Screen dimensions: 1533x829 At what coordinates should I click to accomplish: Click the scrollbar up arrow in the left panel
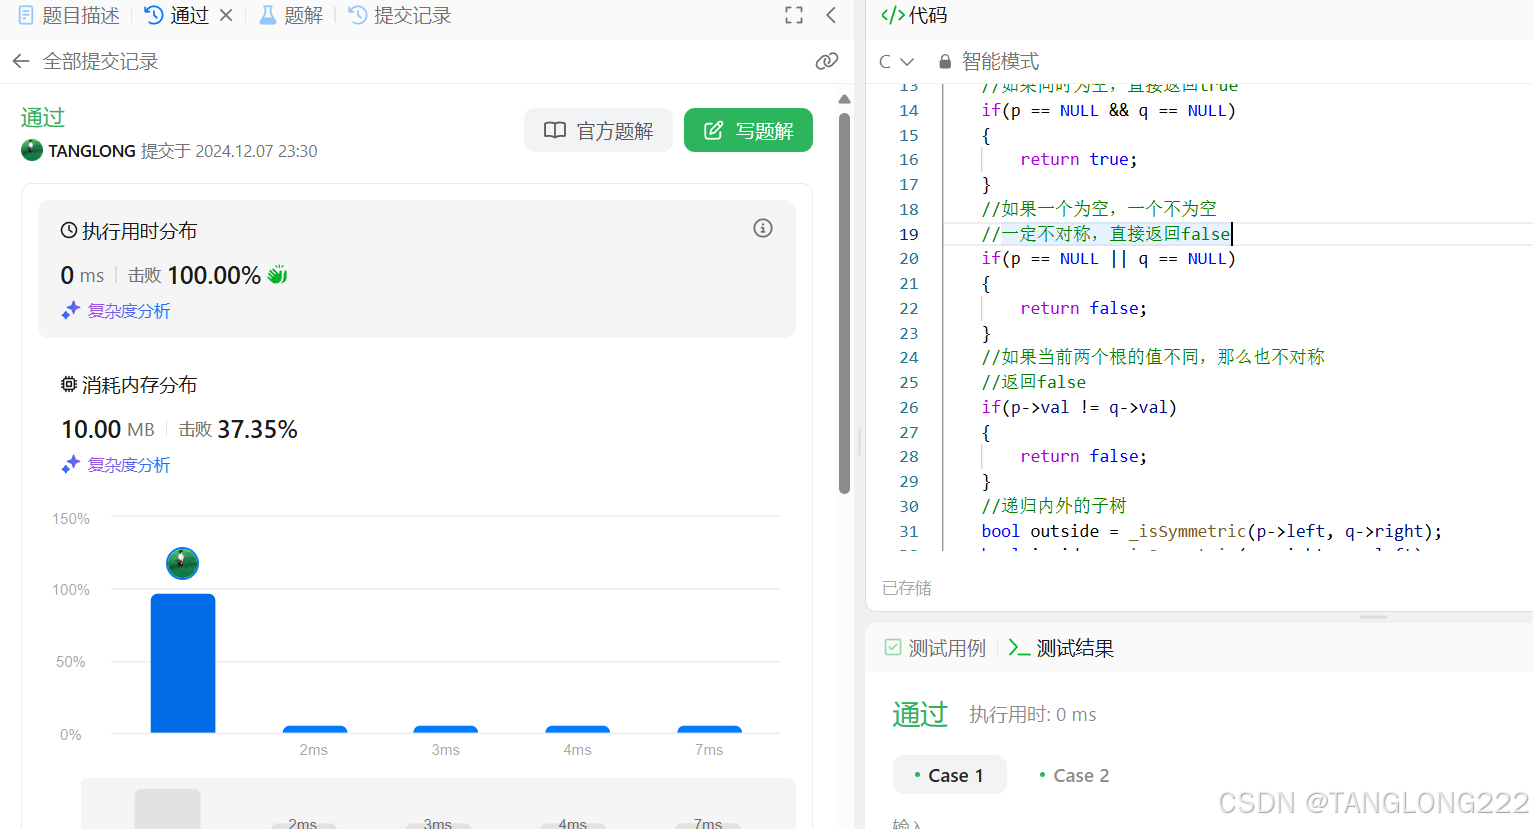click(844, 99)
